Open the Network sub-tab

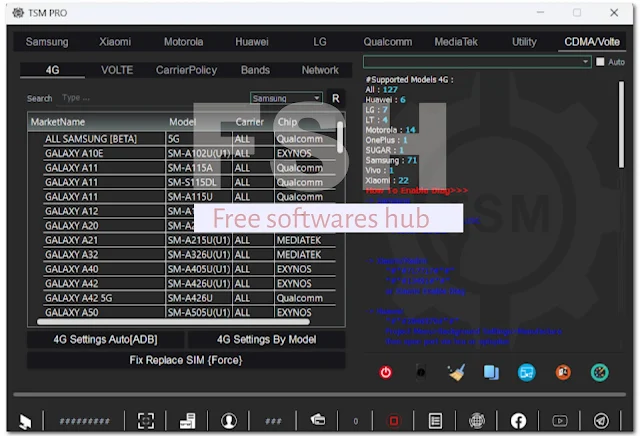click(320, 70)
